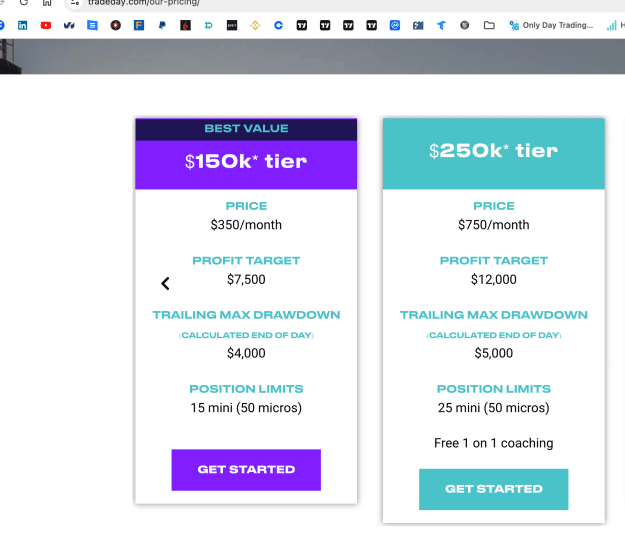Image resolution: width=625 pixels, height=536 pixels.
Task: Open the LinkedIn bookmark
Action: 23,26
